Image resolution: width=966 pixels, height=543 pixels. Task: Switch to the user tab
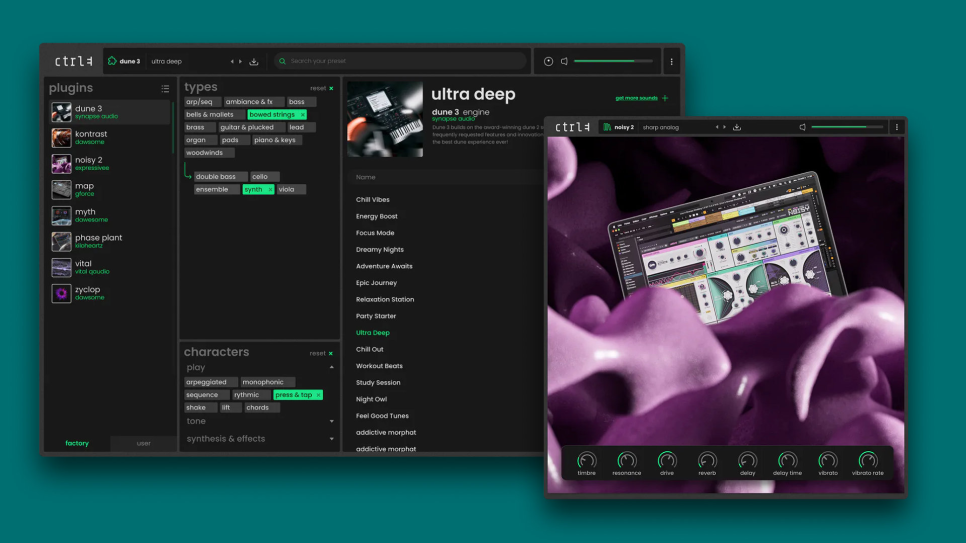(x=144, y=443)
